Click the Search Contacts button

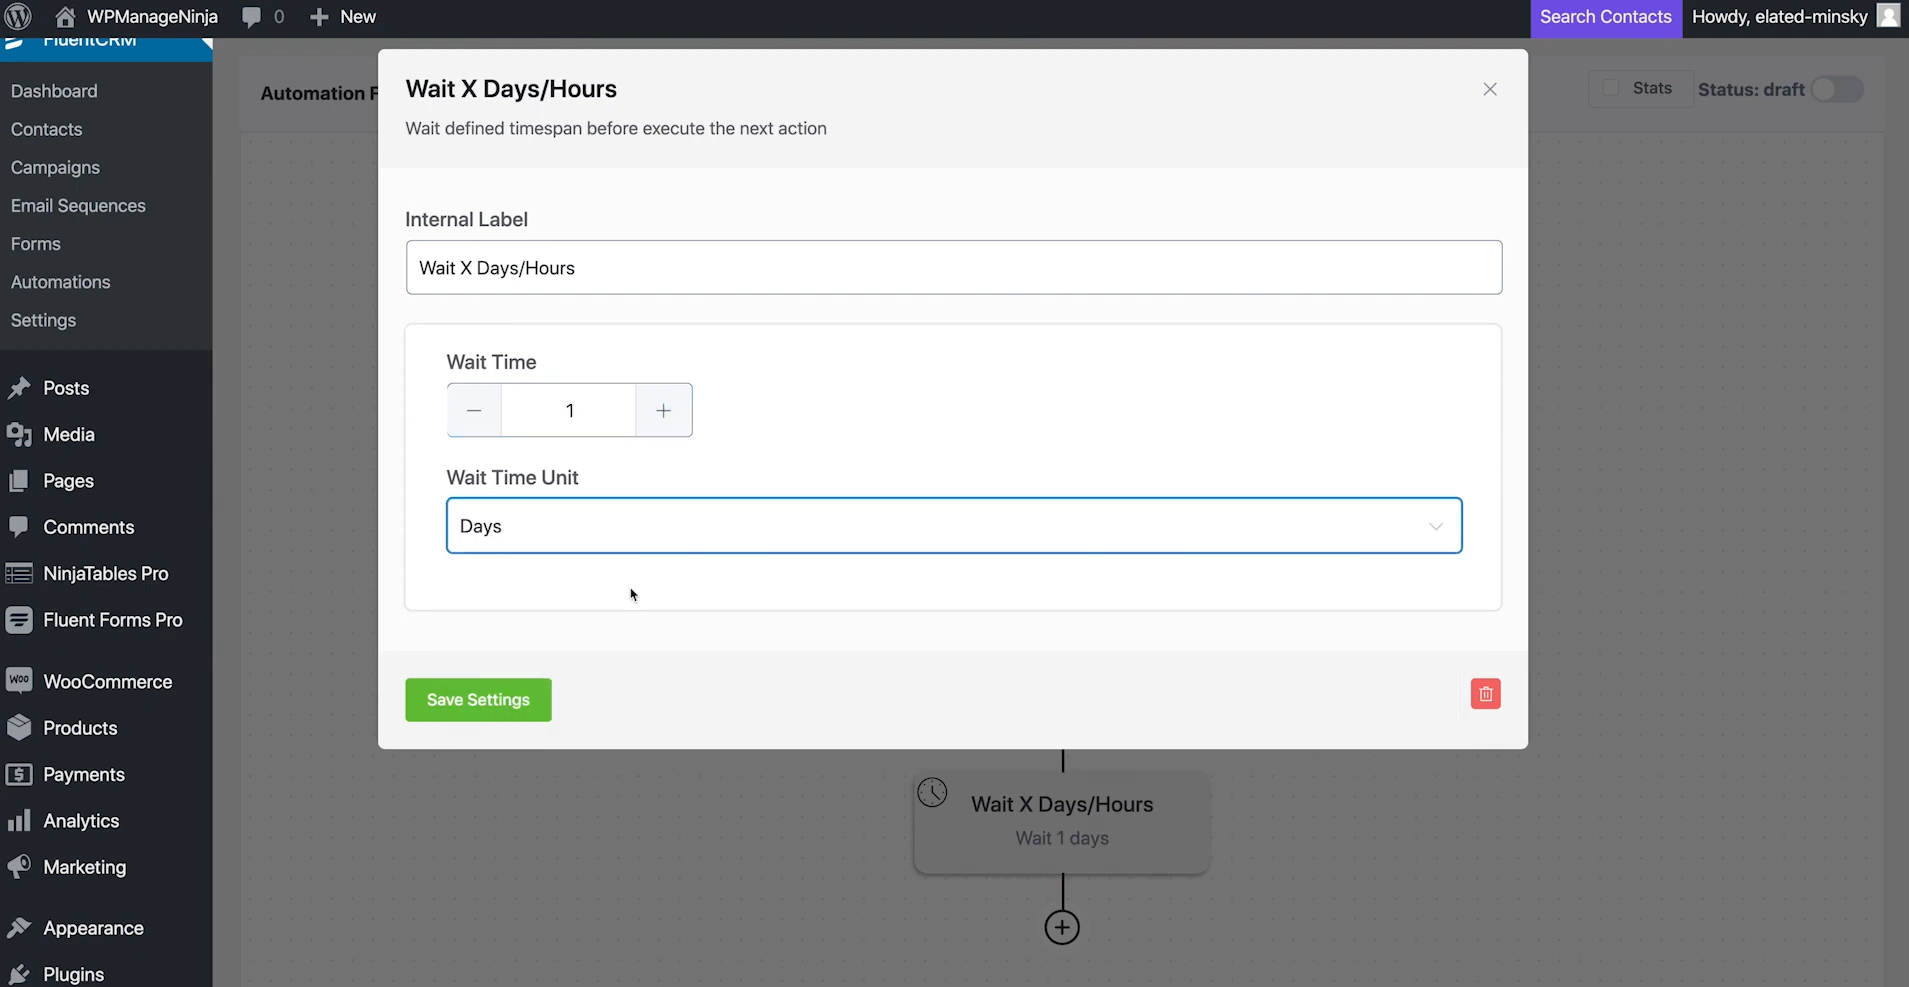coord(1605,16)
